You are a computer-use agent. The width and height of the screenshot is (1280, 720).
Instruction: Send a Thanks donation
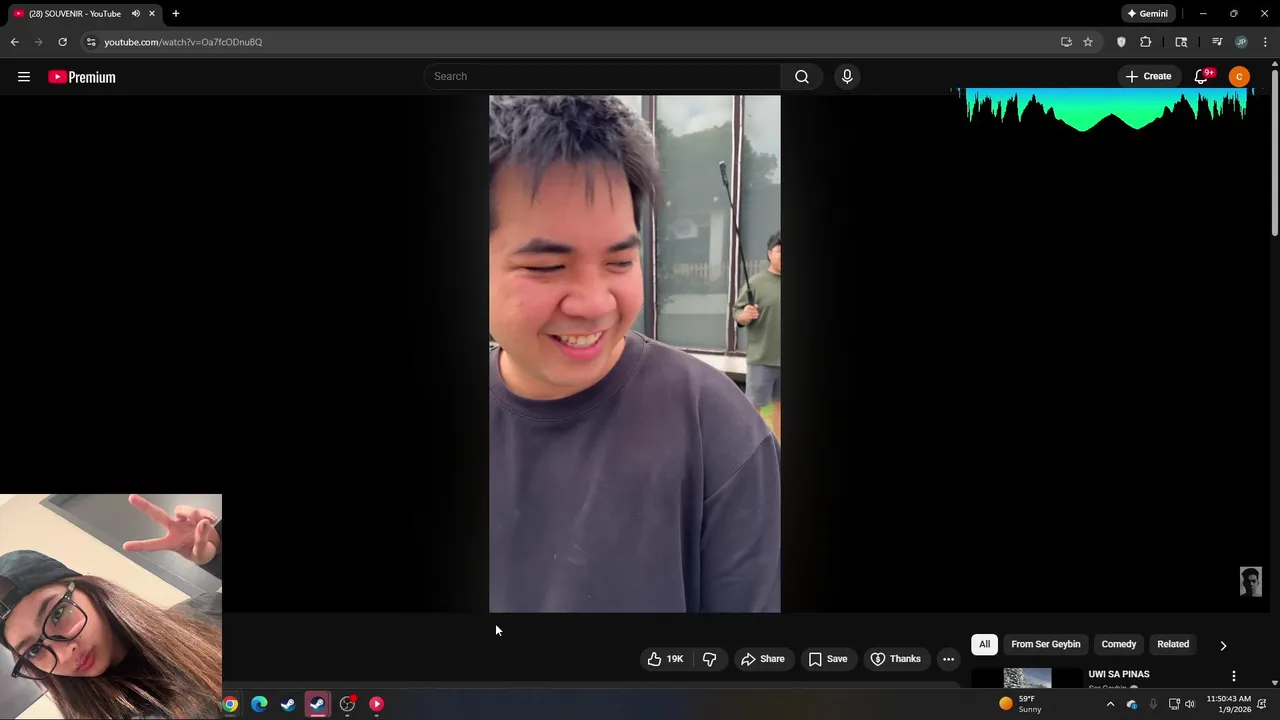(x=896, y=659)
